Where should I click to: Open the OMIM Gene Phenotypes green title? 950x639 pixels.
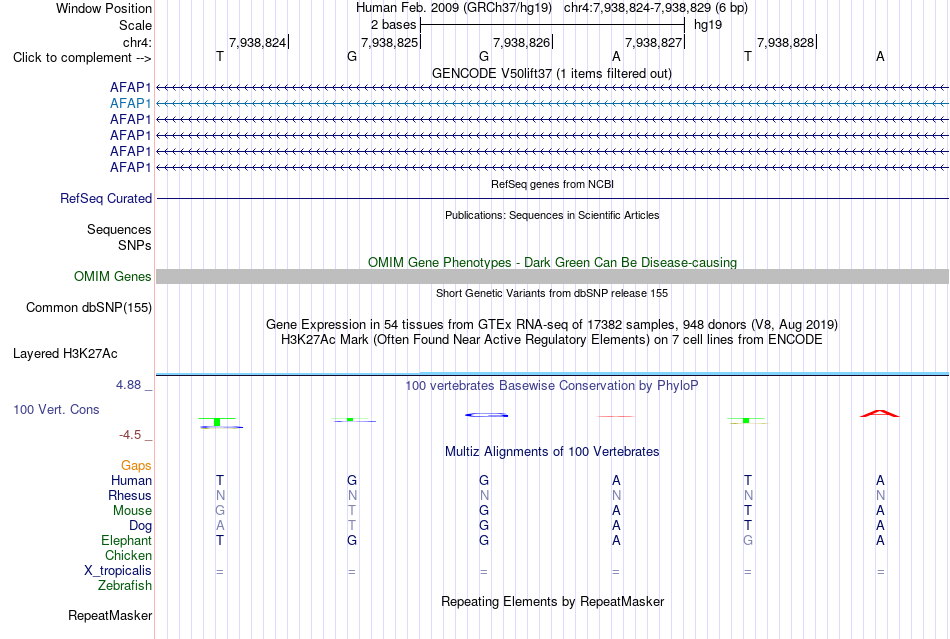552,262
